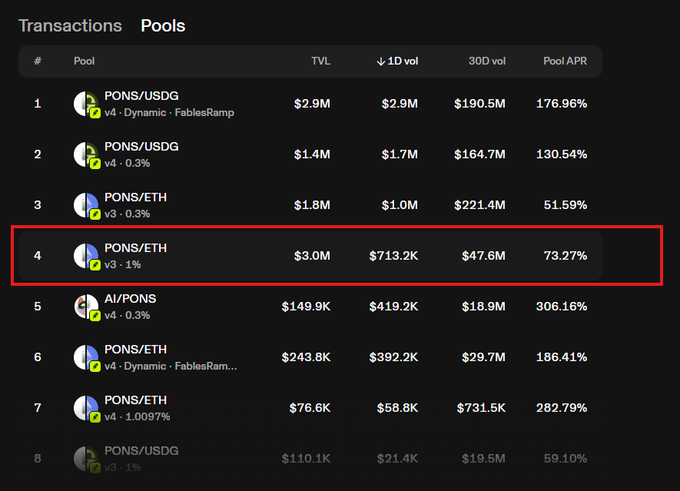Click the PONS/ETH v3 1% token icon
This screenshot has height=491, width=680.
coord(87,256)
